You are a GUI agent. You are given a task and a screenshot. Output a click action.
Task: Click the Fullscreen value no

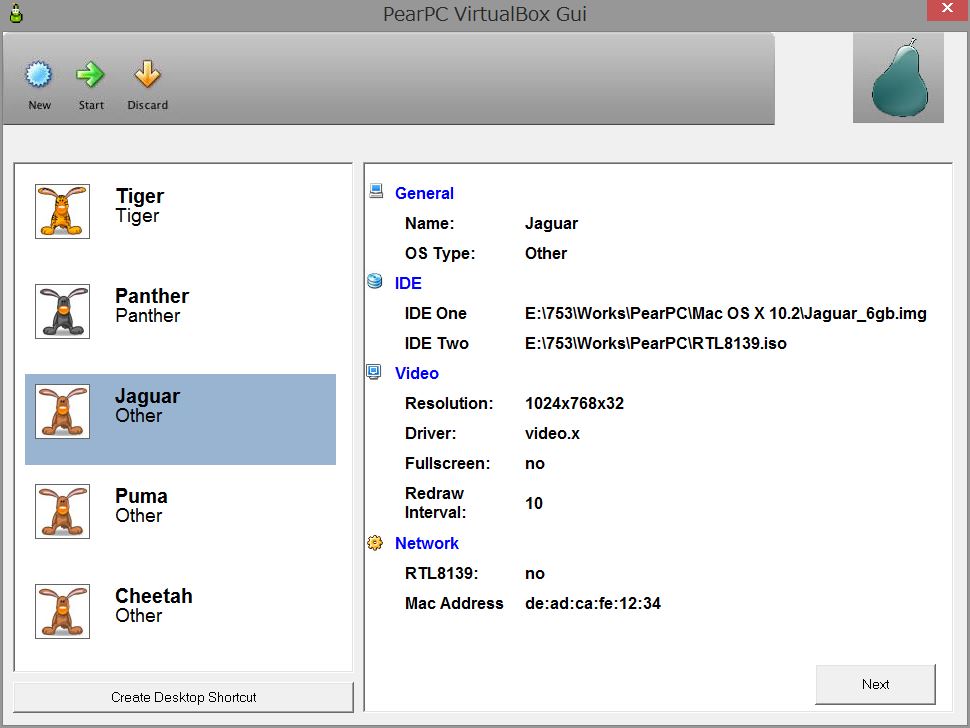(x=534, y=464)
